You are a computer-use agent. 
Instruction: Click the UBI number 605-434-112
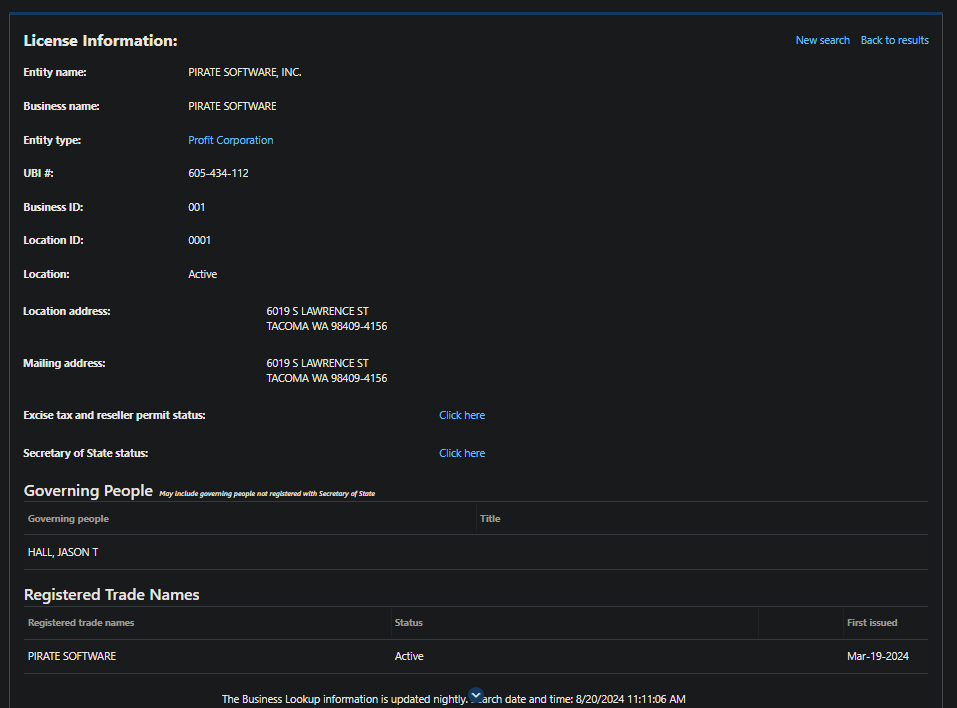pyautogui.click(x=218, y=173)
